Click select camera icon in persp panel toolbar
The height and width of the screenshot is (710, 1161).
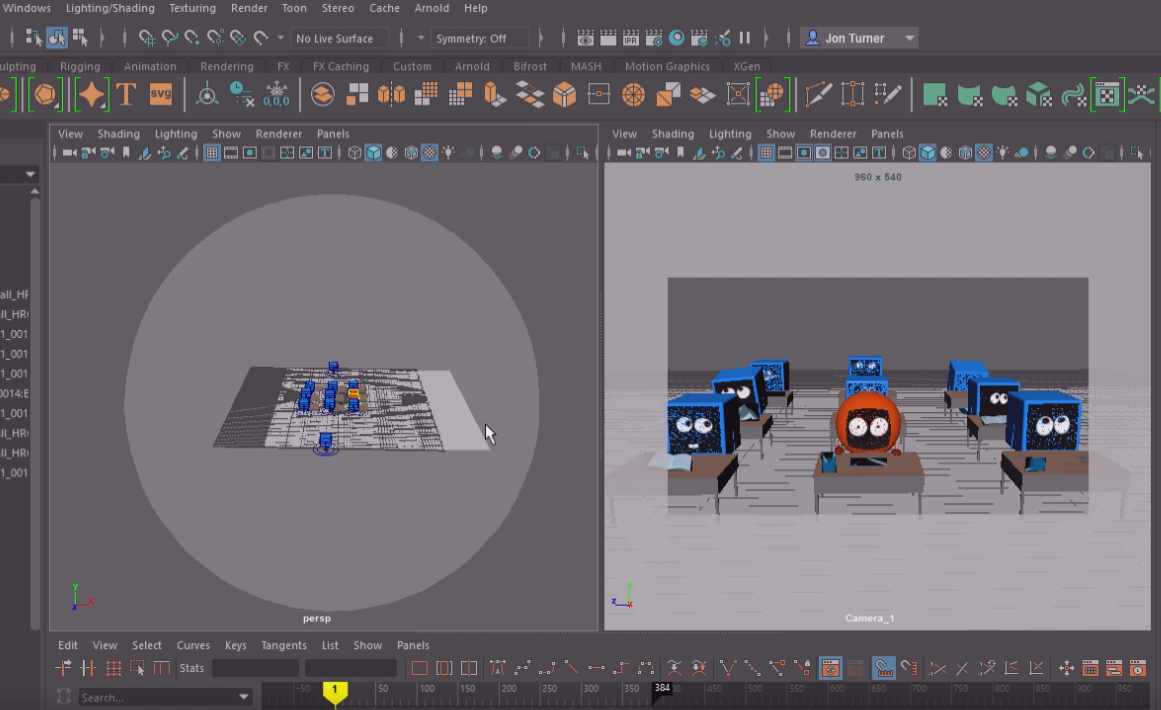(x=69, y=153)
